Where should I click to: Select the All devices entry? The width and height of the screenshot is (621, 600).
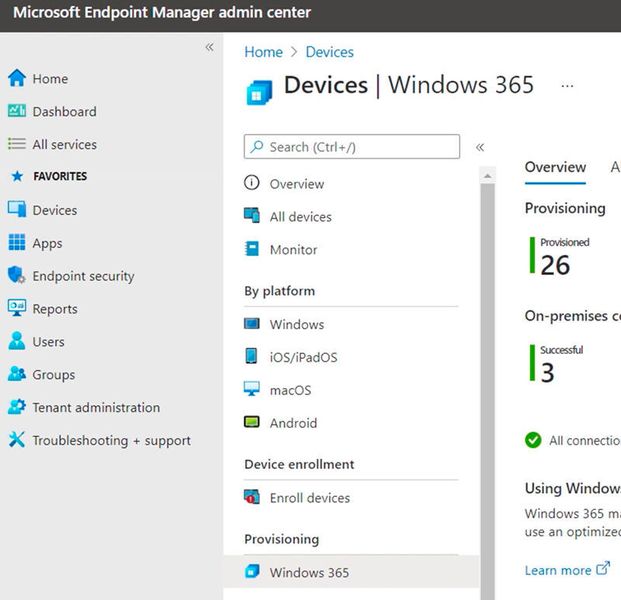301,217
